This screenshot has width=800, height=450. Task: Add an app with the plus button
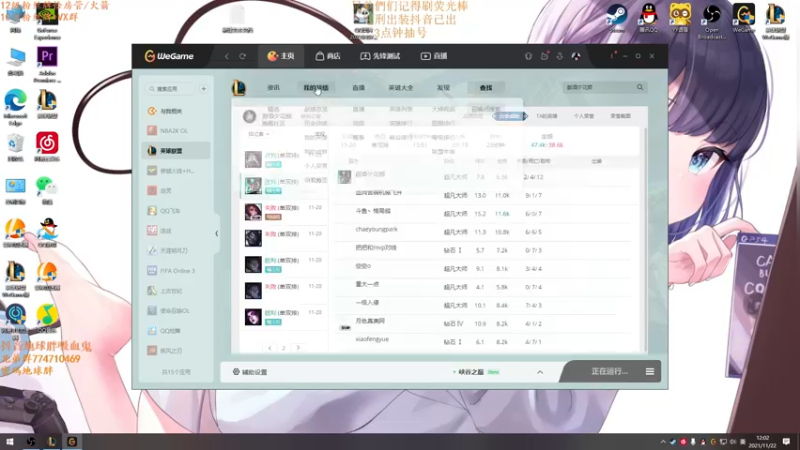(x=204, y=89)
